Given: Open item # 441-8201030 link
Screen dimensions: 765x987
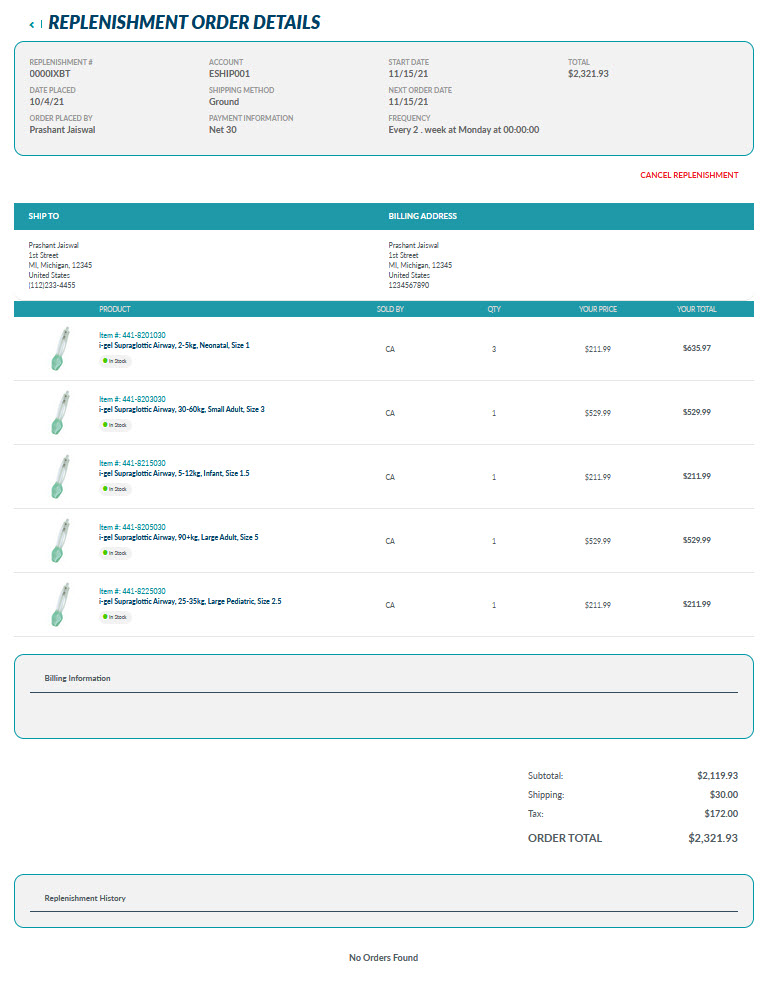Looking at the screenshot, I should point(132,335).
